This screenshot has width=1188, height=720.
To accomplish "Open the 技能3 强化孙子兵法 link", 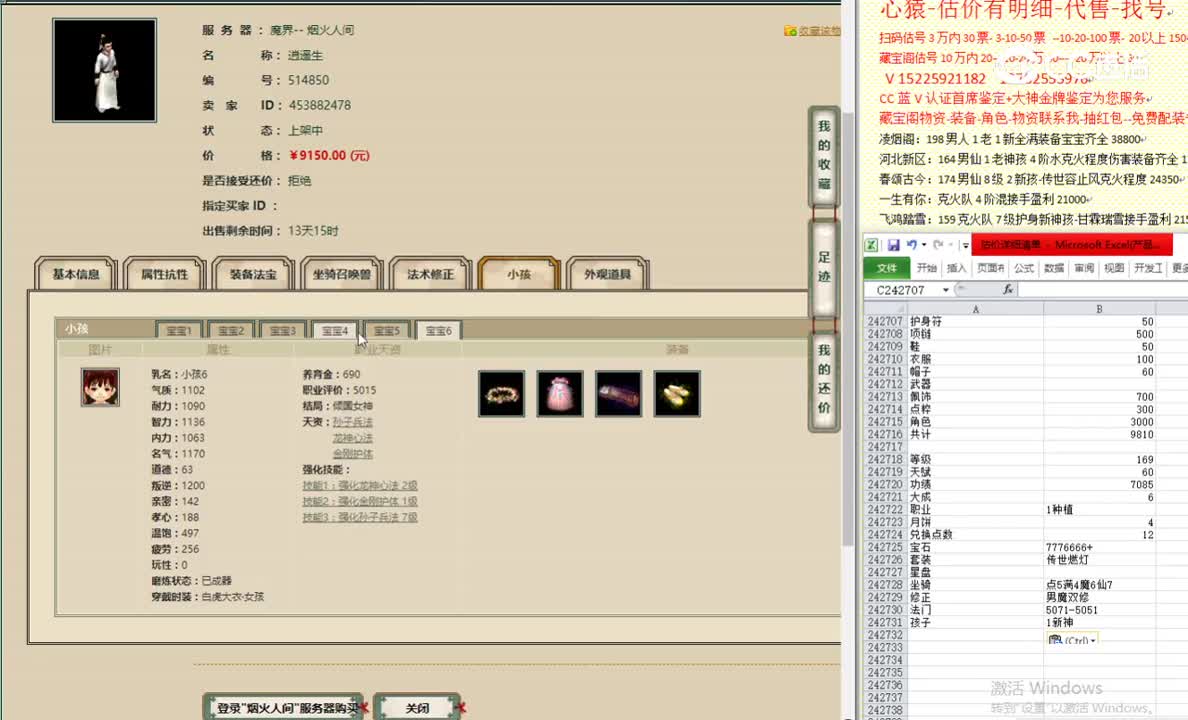I will 360,517.
